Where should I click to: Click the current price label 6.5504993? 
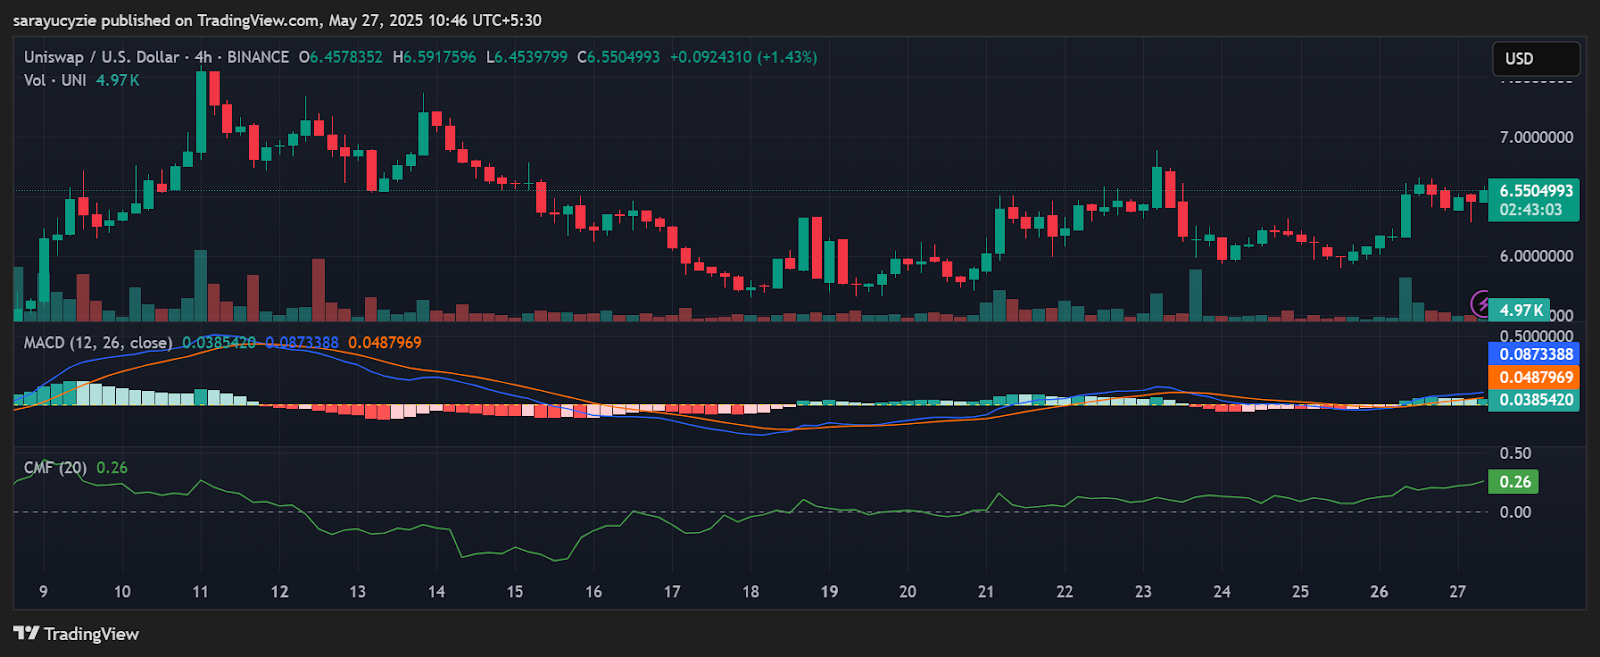coord(1535,191)
